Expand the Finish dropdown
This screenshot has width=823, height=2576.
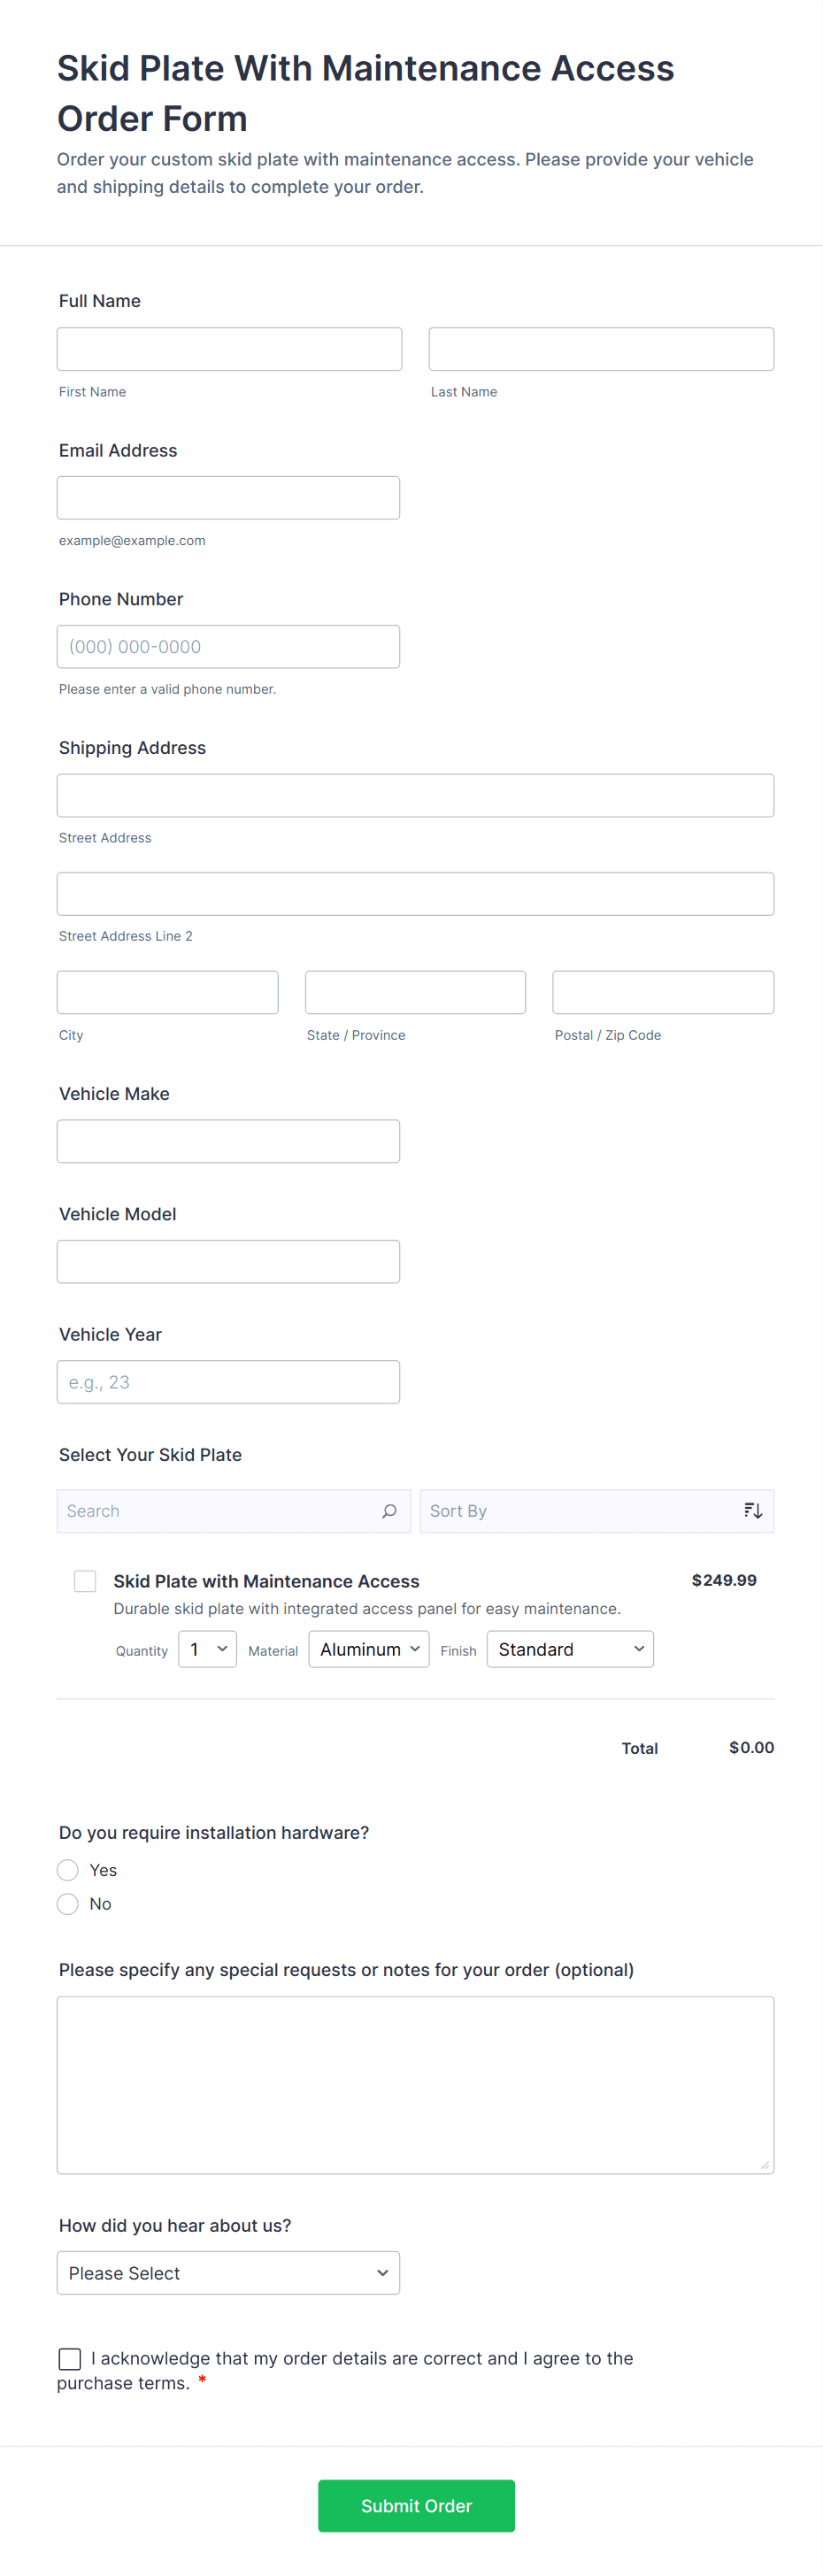click(570, 1649)
